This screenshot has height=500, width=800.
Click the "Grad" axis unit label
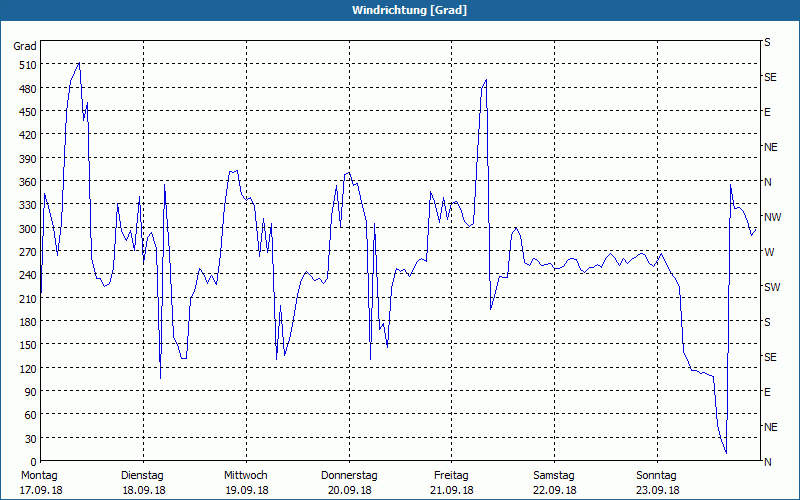pos(24,46)
